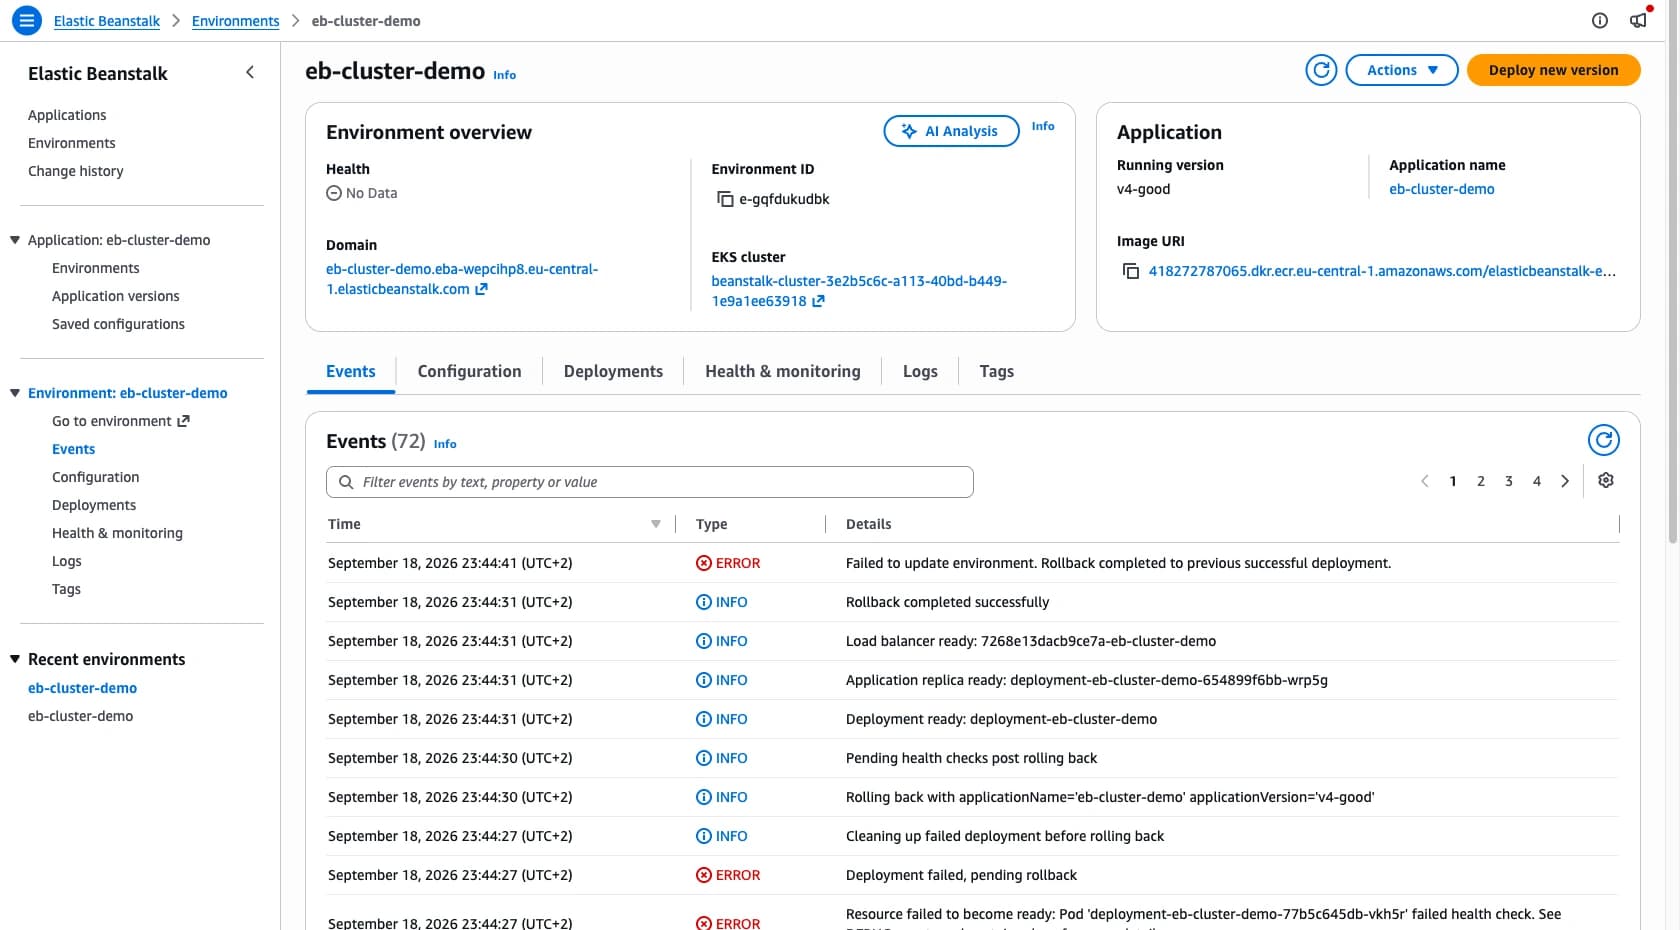Copy the Environment ID e-gqfdukudbk
Screen dimensions: 1680x930
725,199
